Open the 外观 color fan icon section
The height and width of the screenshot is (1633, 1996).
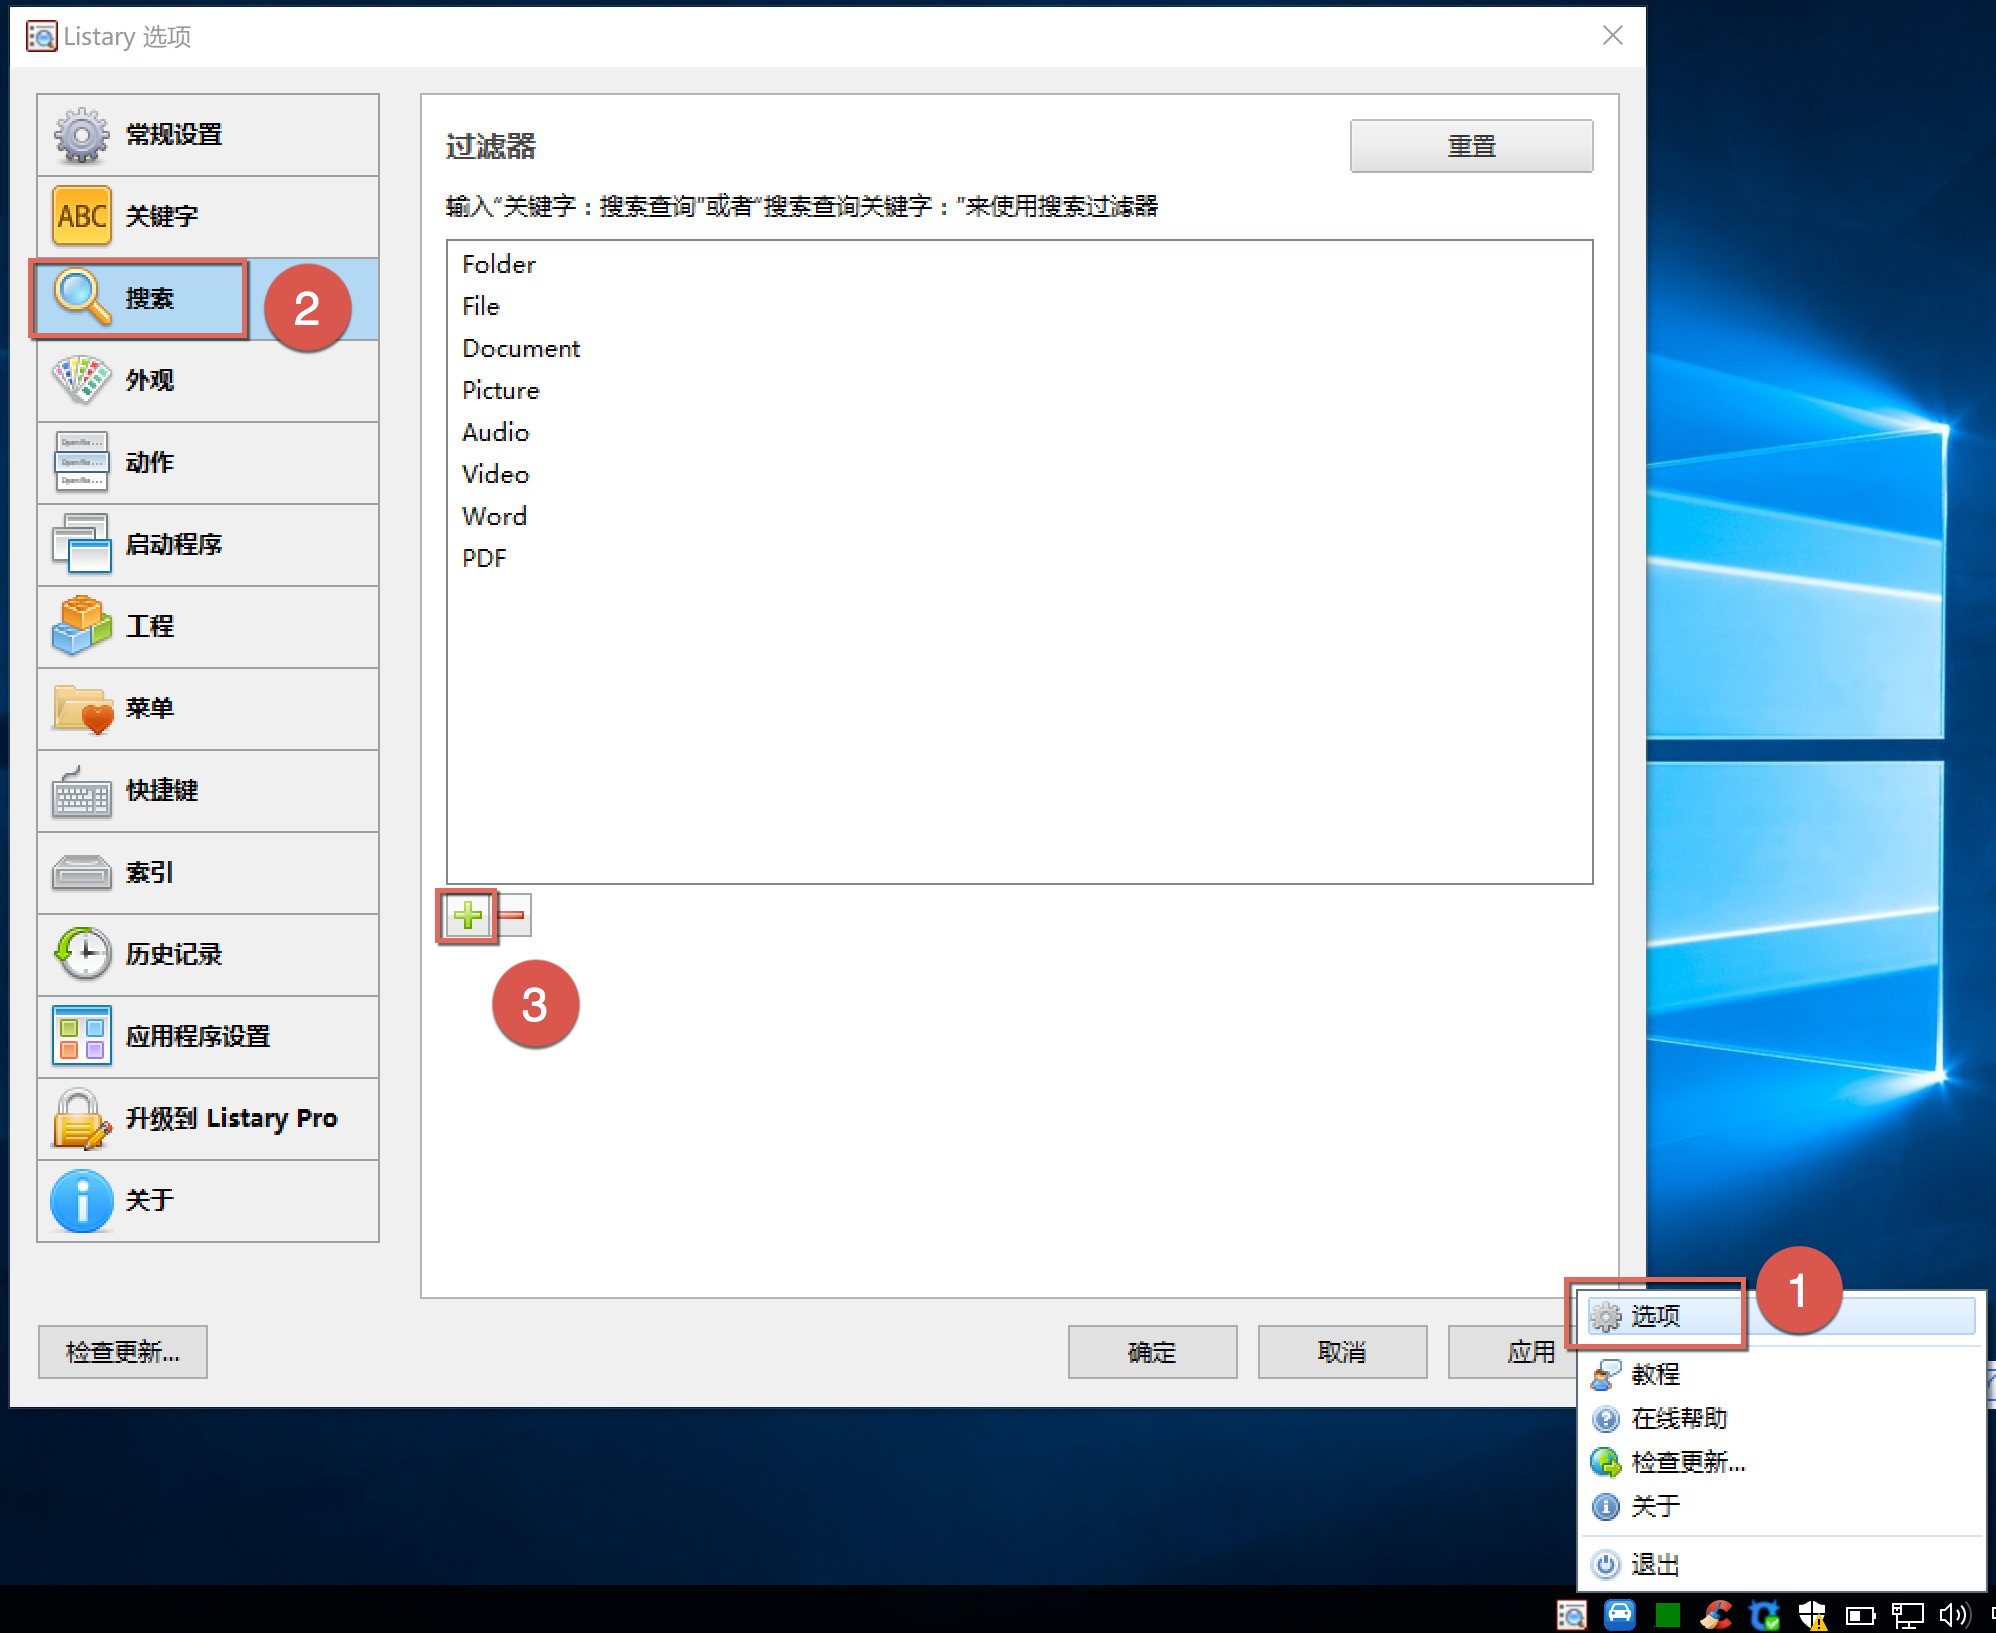coord(208,381)
